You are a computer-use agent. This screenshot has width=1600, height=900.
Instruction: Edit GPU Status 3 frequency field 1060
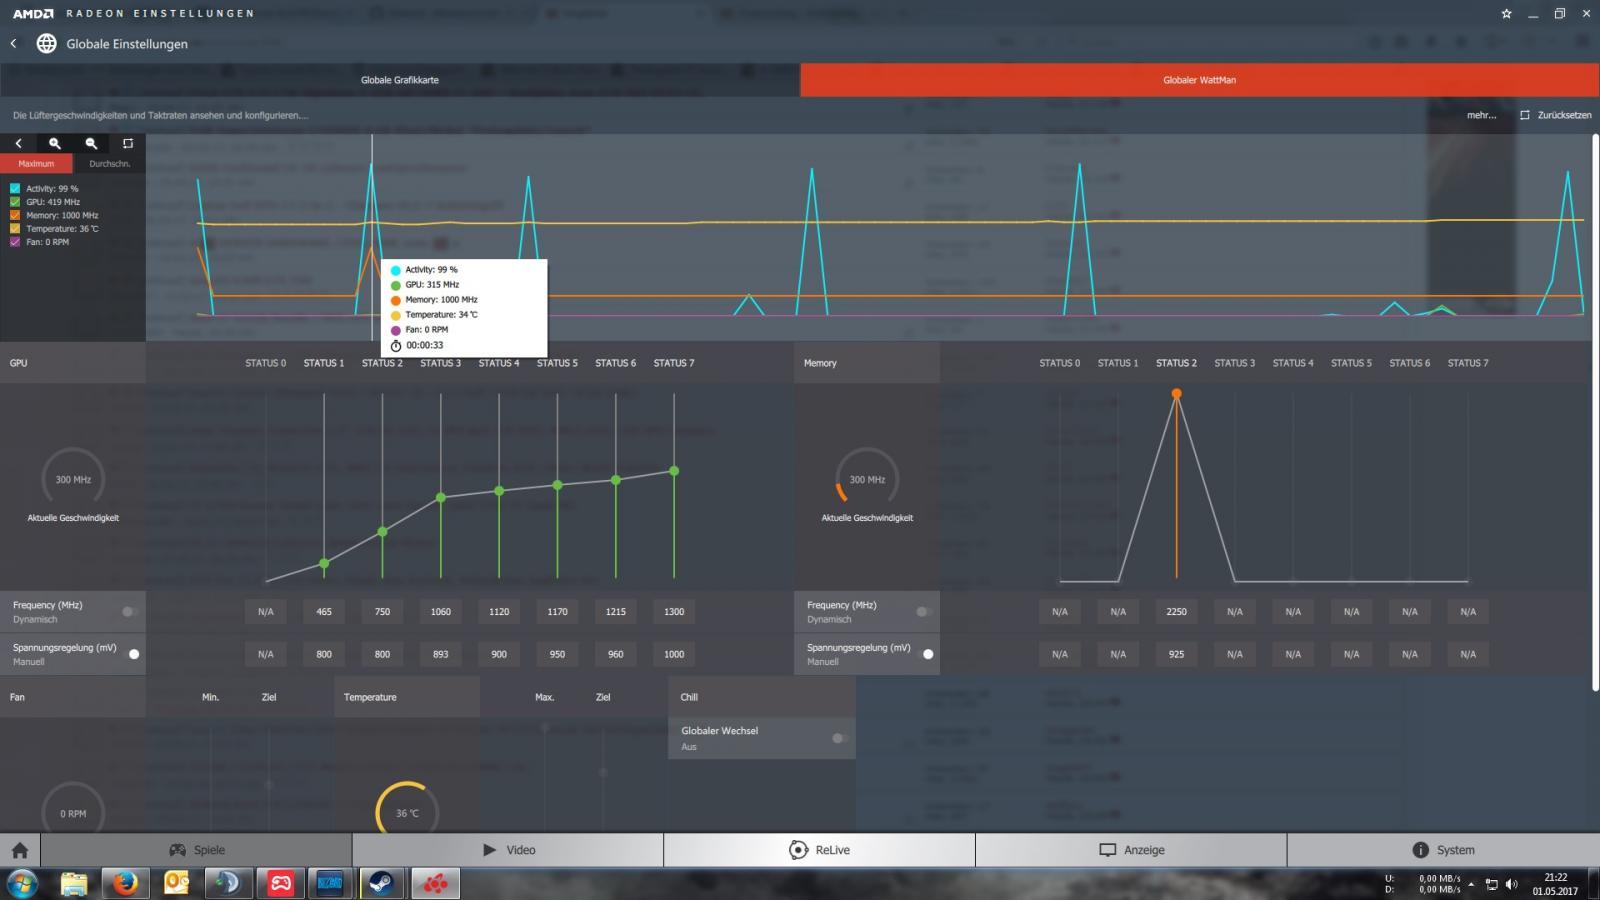pos(441,611)
